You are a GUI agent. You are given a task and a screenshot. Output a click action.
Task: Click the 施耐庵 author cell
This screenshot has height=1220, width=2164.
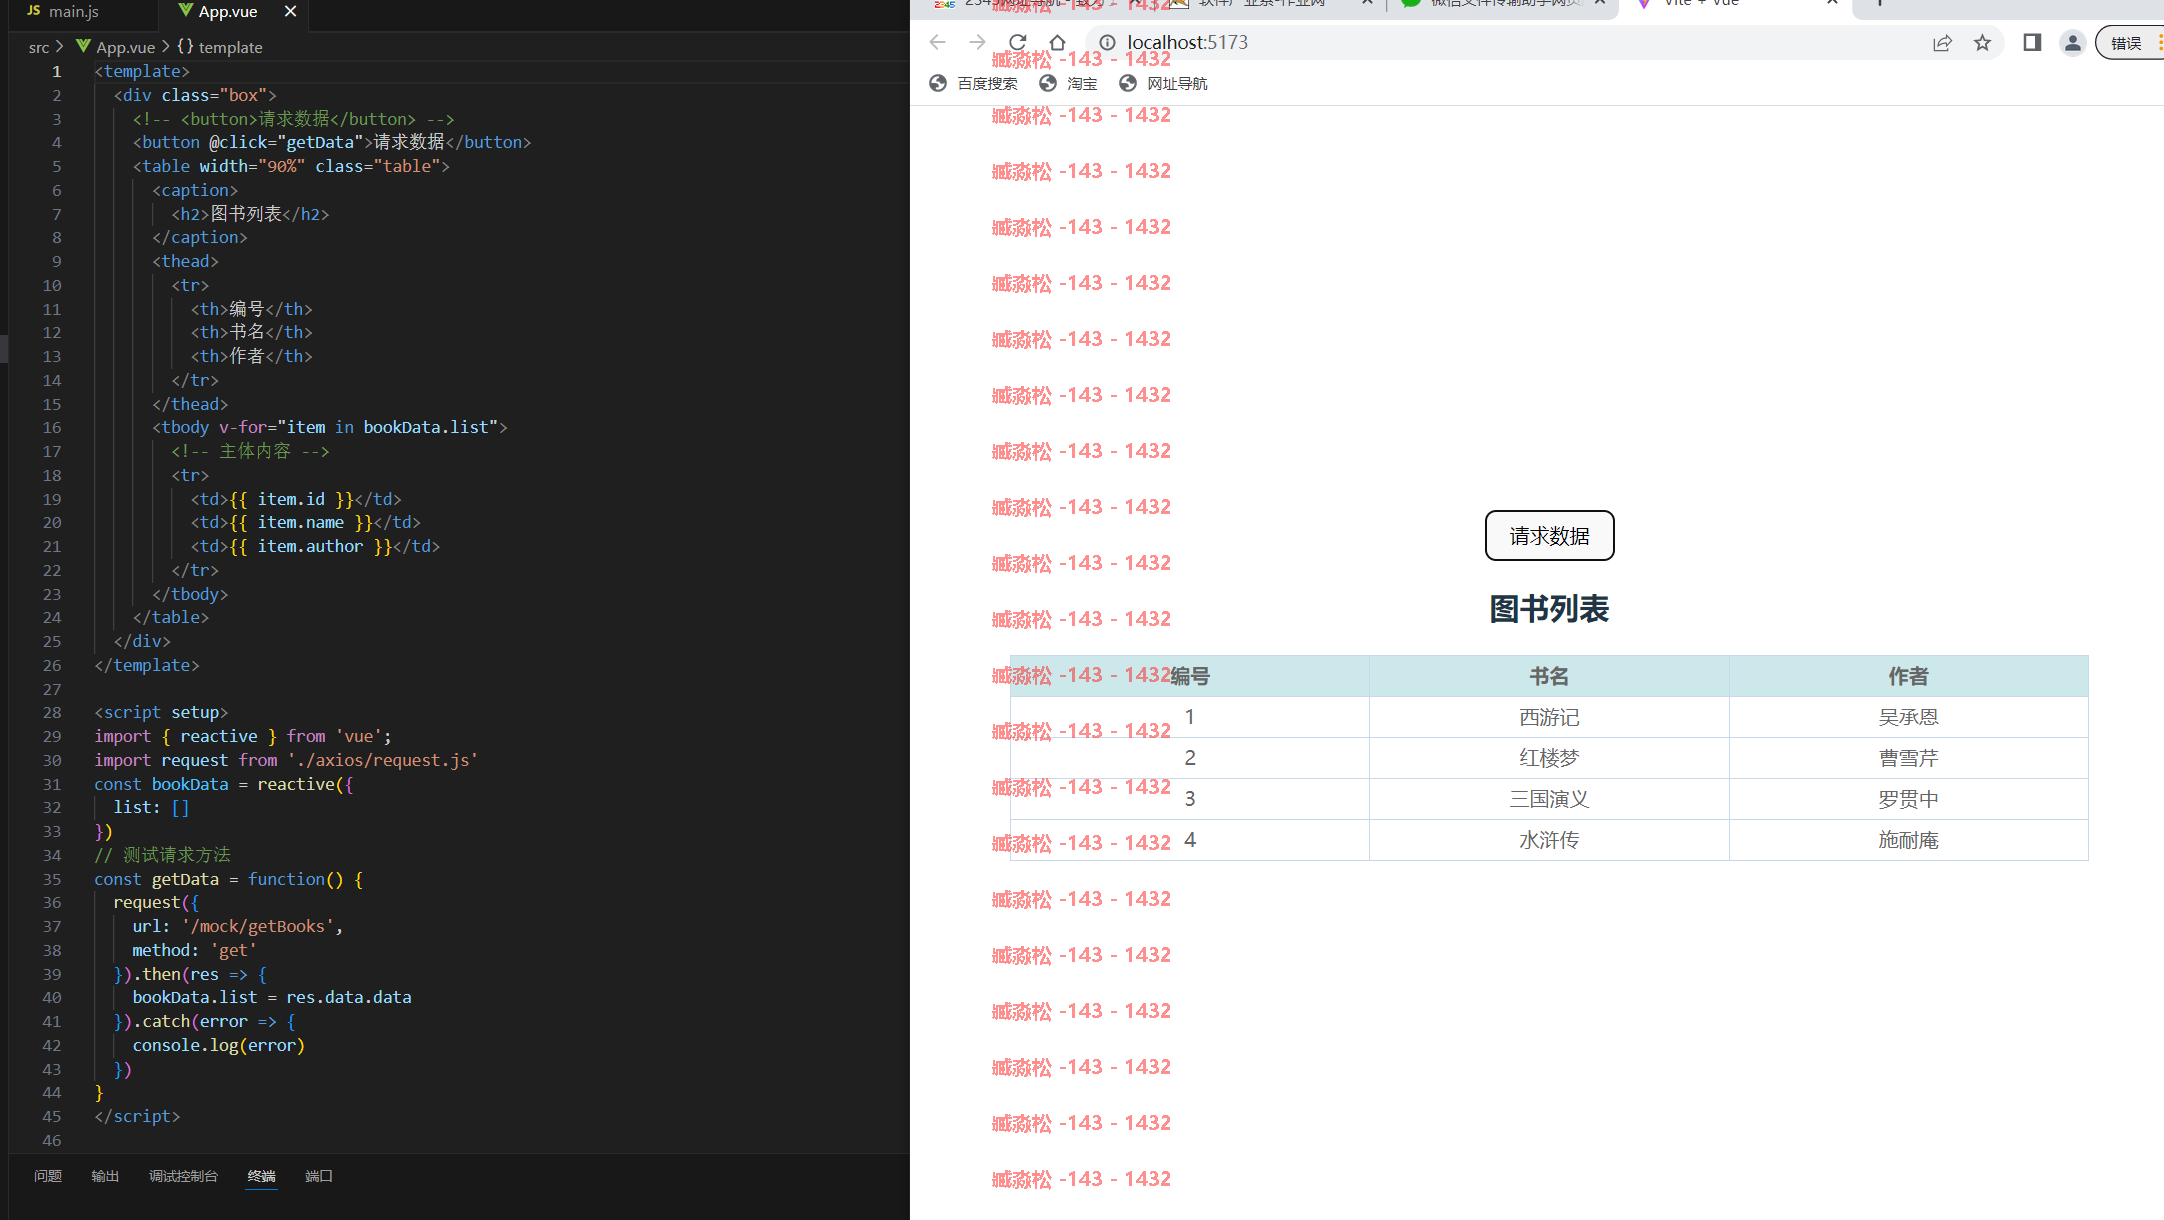tap(1908, 840)
